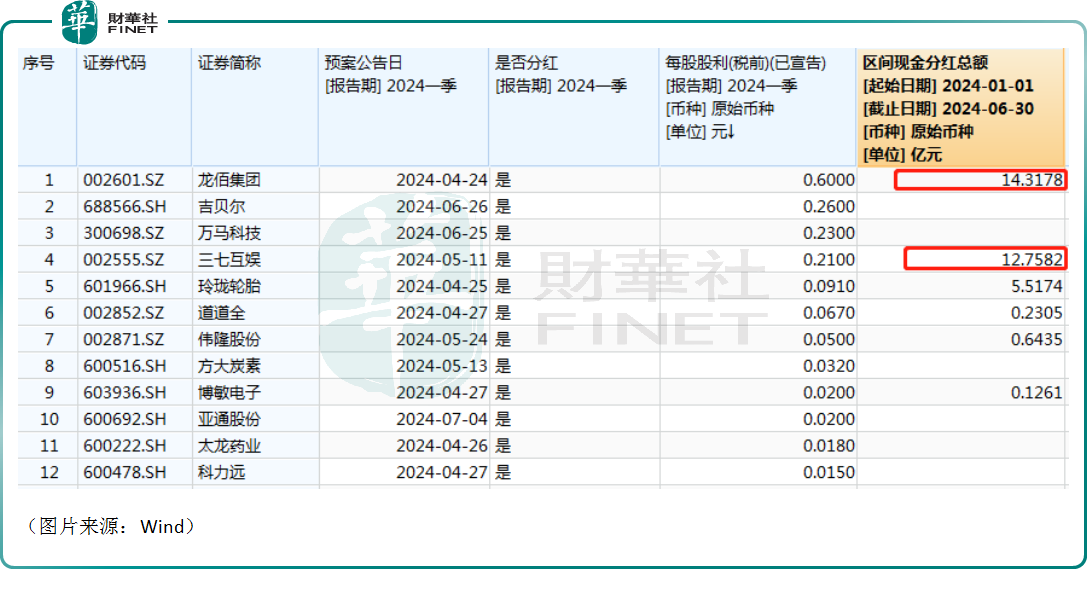
Task: Click dividend per share value 0.0320
Action: [828, 366]
